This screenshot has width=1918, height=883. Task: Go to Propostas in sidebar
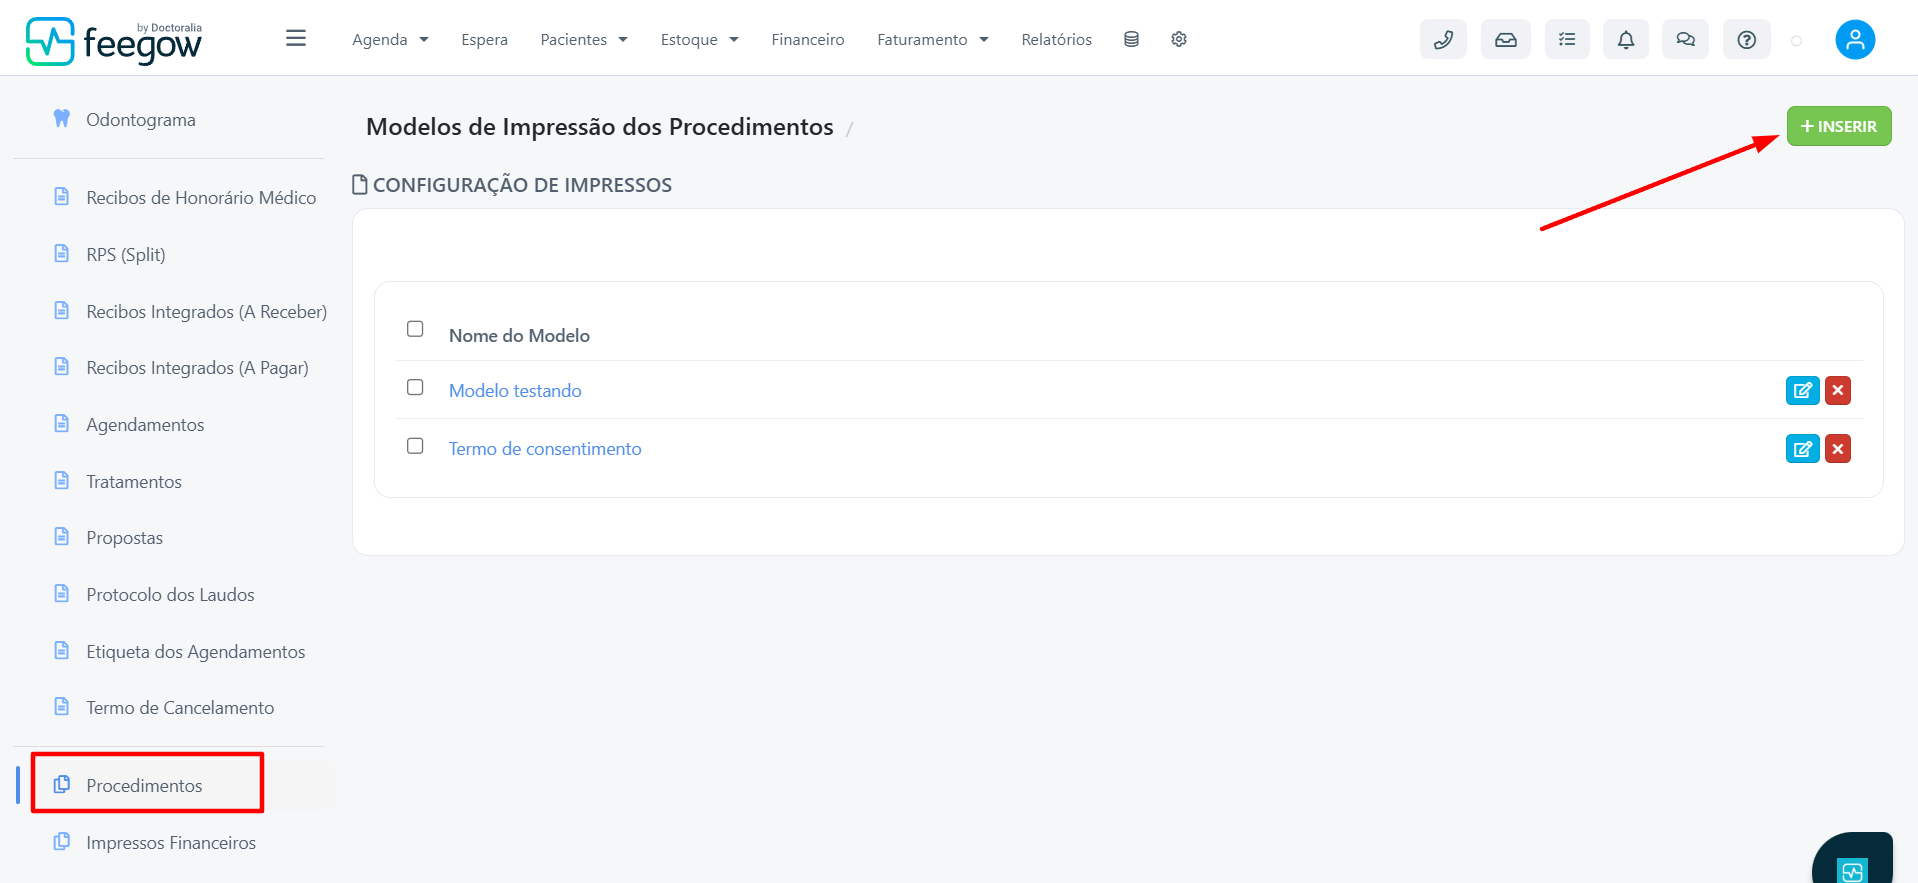coord(124,538)
